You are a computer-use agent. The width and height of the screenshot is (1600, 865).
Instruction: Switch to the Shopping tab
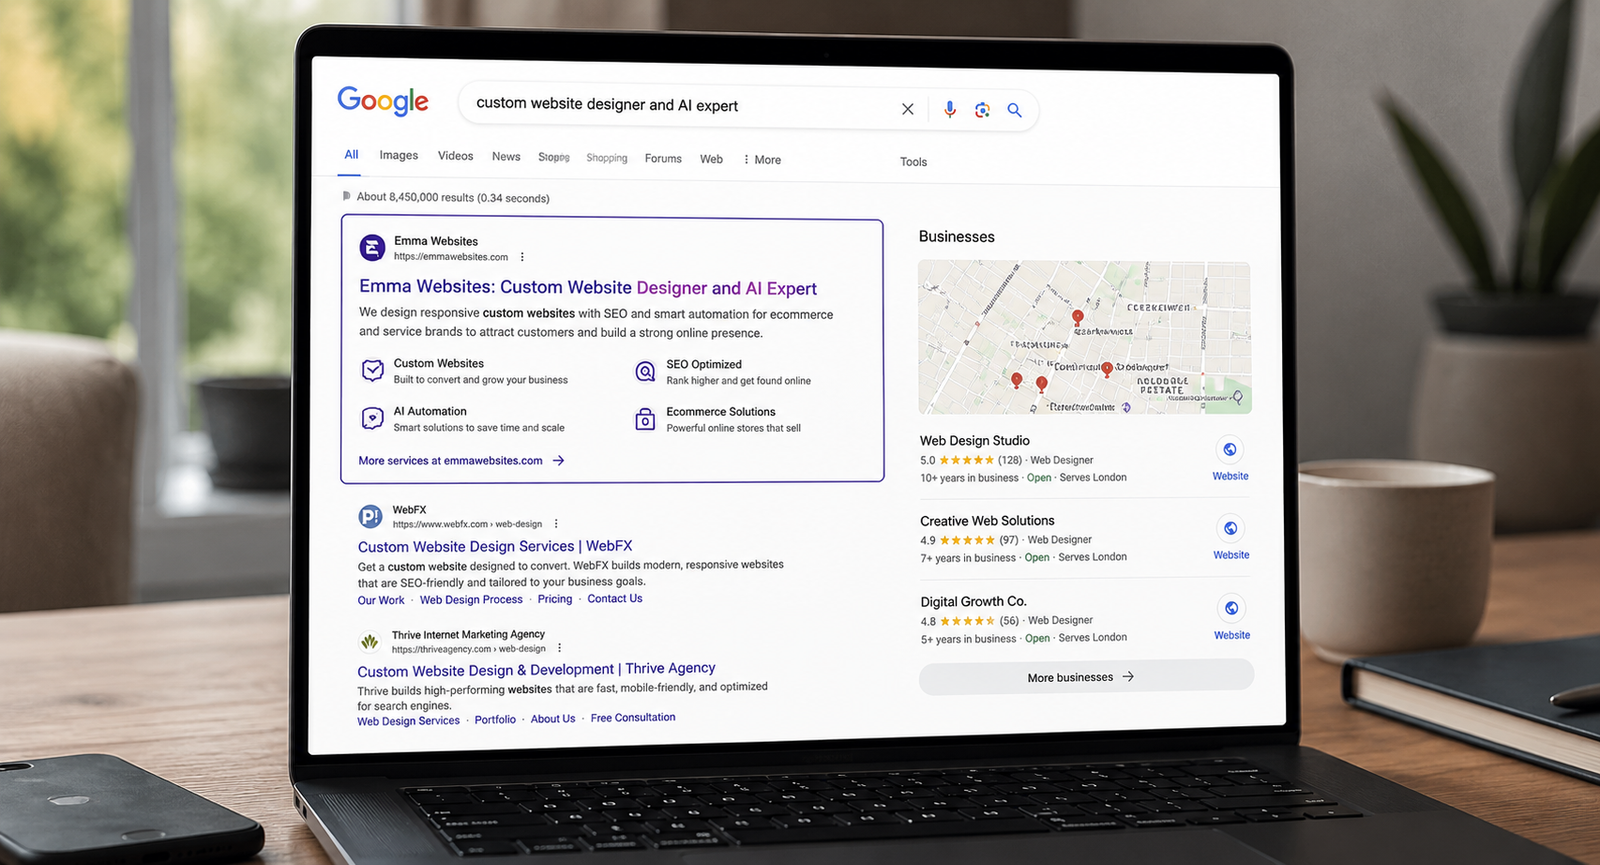[607, 158]
